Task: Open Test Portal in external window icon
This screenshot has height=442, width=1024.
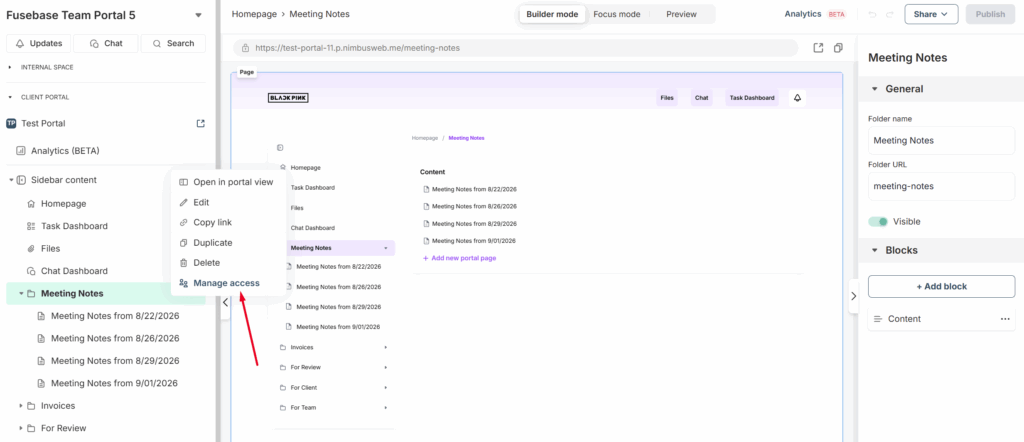Action: pos(201,123)
